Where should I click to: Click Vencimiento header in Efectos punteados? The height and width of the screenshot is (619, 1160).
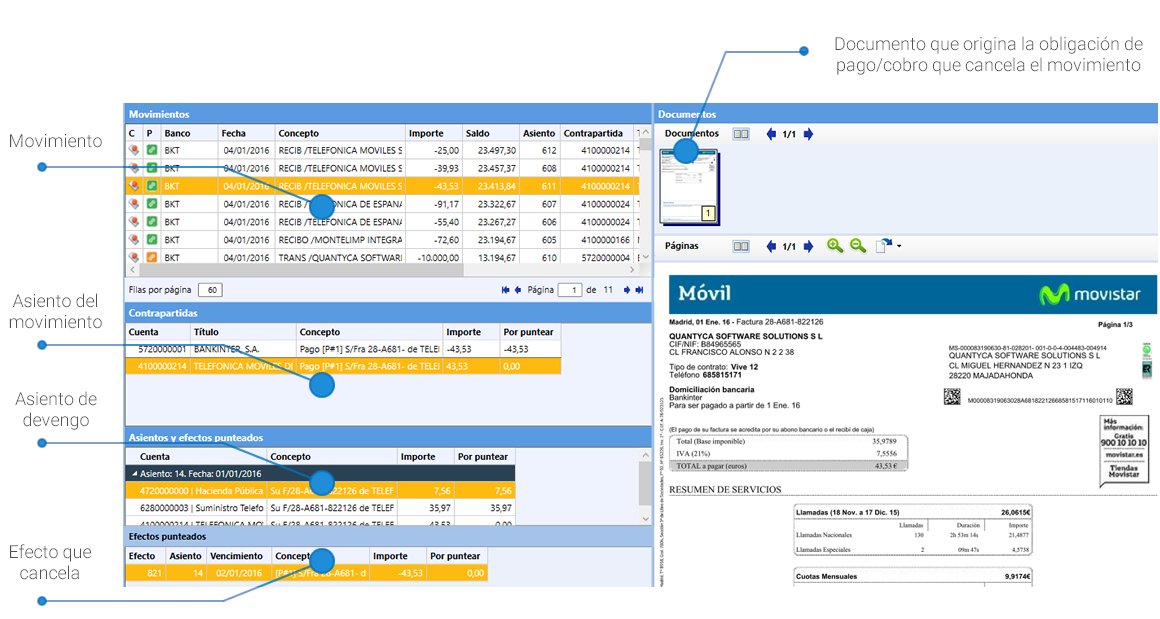click(x=238, y=556)
